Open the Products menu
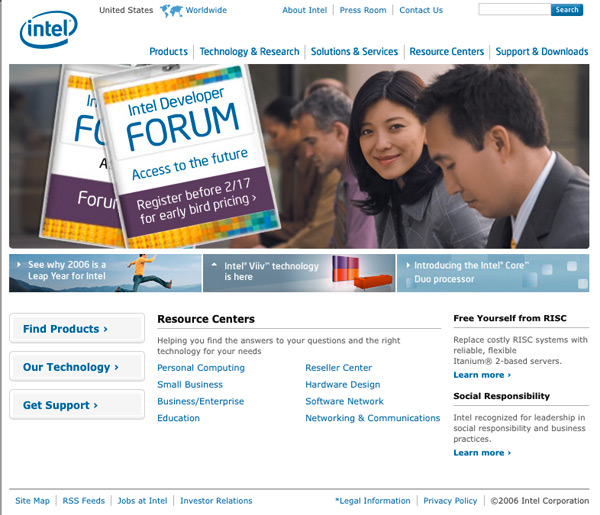This screenshot has width=600, height=515. (x=168, y=52)
